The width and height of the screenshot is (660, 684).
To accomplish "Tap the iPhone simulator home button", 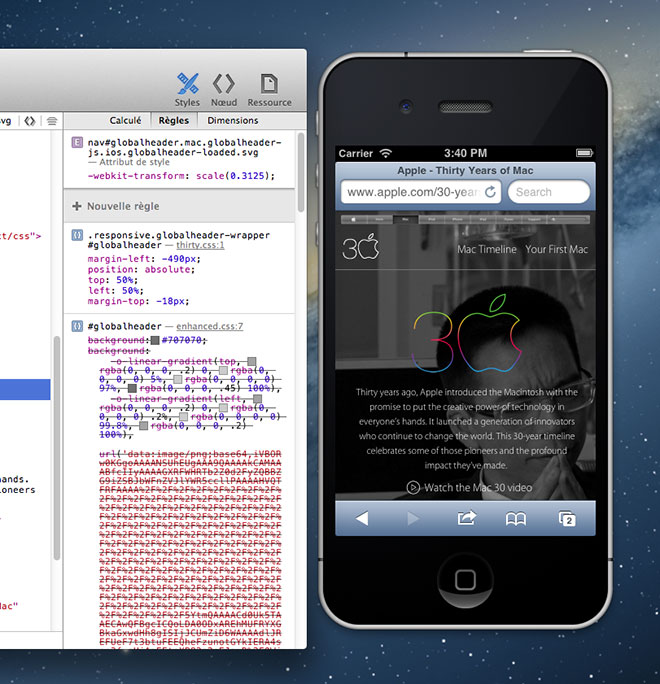I will pos(465,580).
